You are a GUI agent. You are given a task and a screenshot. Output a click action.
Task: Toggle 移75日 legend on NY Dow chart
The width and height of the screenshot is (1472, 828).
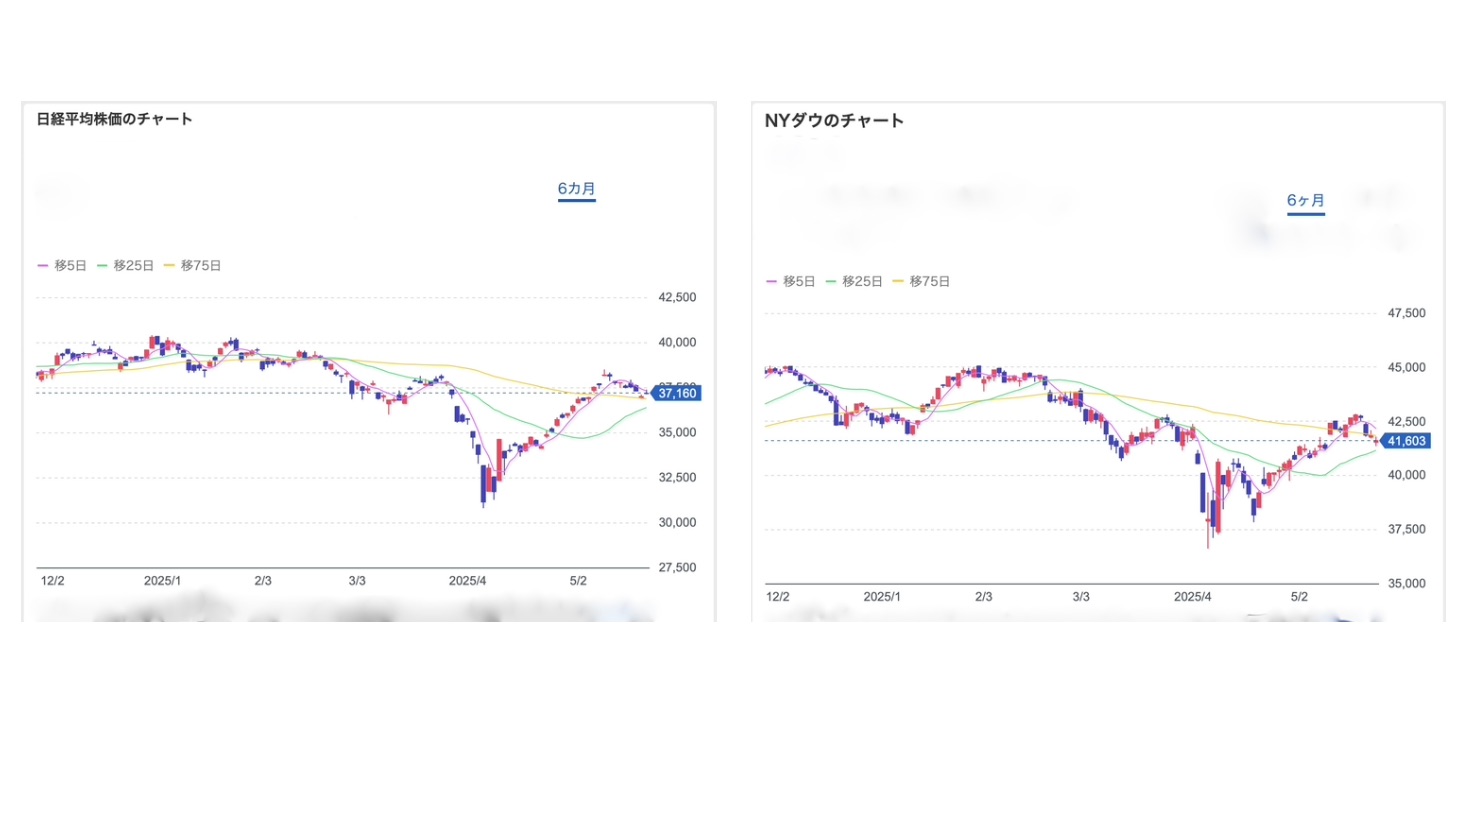[921, 282]
